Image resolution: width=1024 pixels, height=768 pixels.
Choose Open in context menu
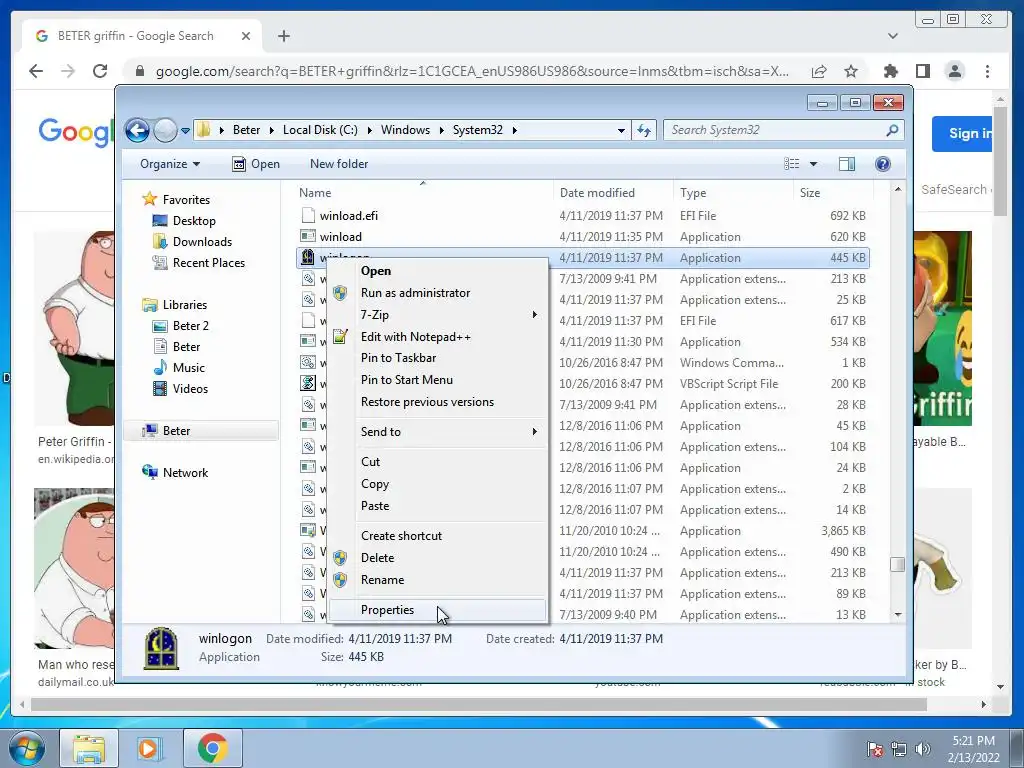[376, 271]
